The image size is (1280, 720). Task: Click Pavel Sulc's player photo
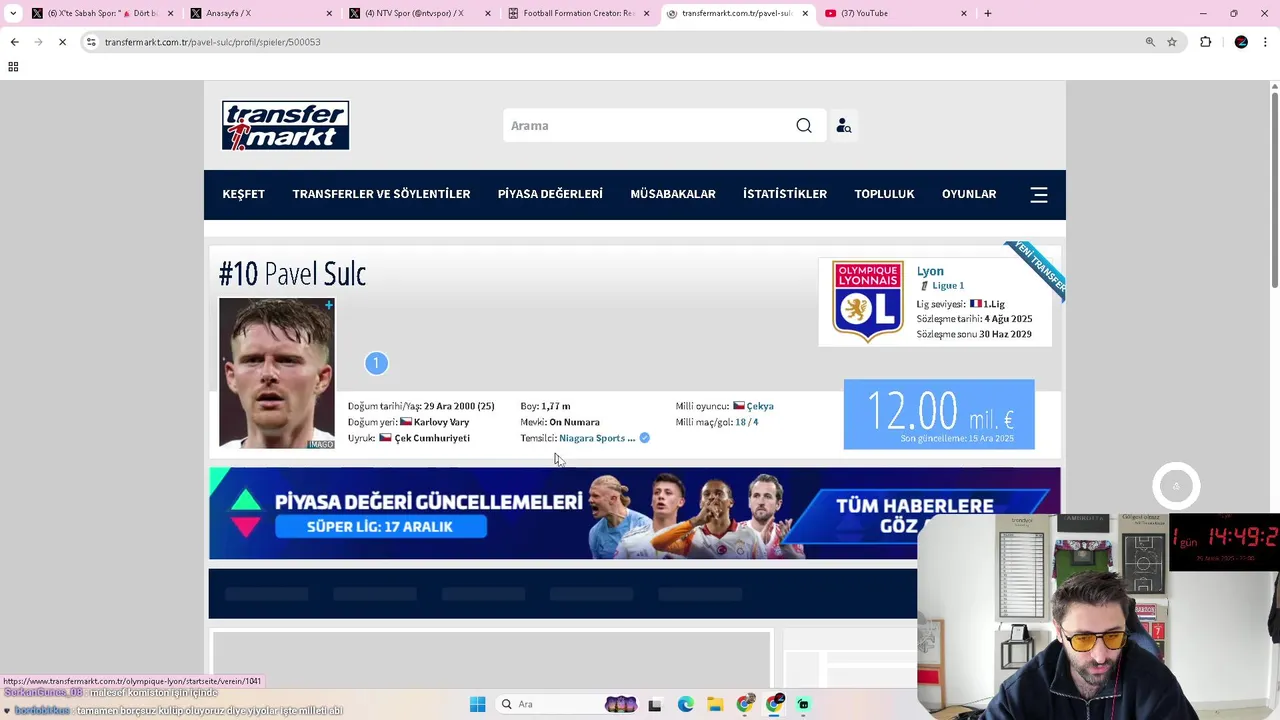277,373
